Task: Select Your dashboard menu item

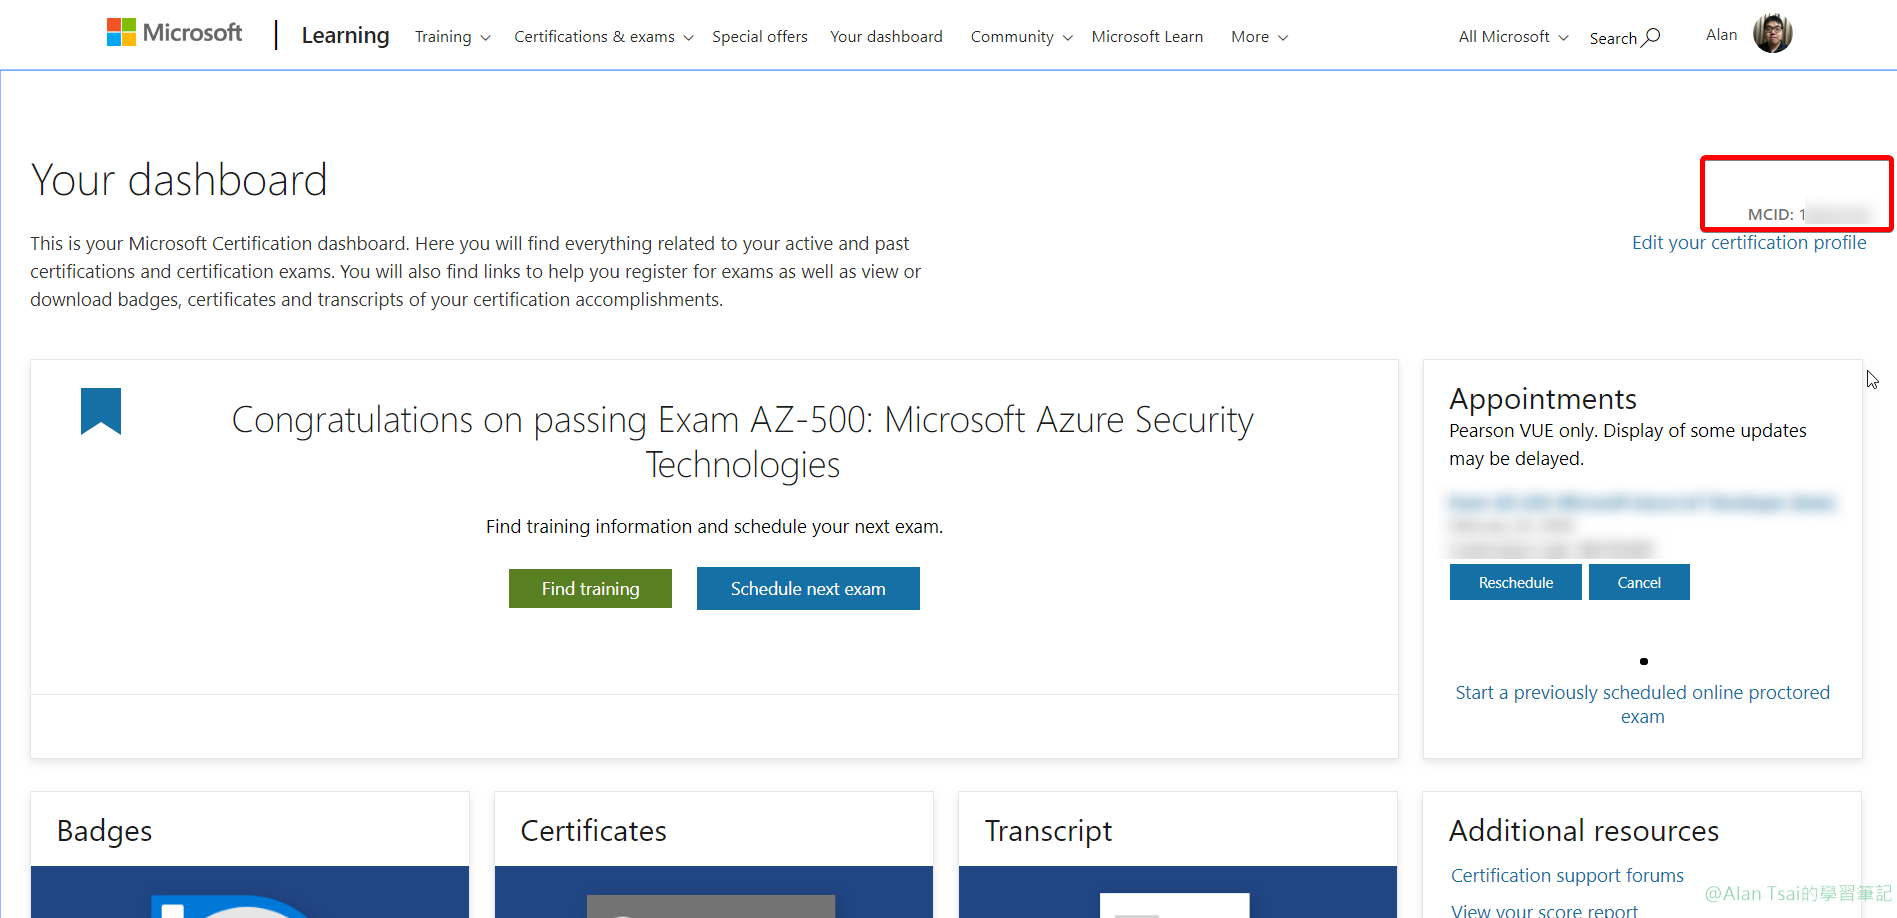Action: [x=886, y=37]
